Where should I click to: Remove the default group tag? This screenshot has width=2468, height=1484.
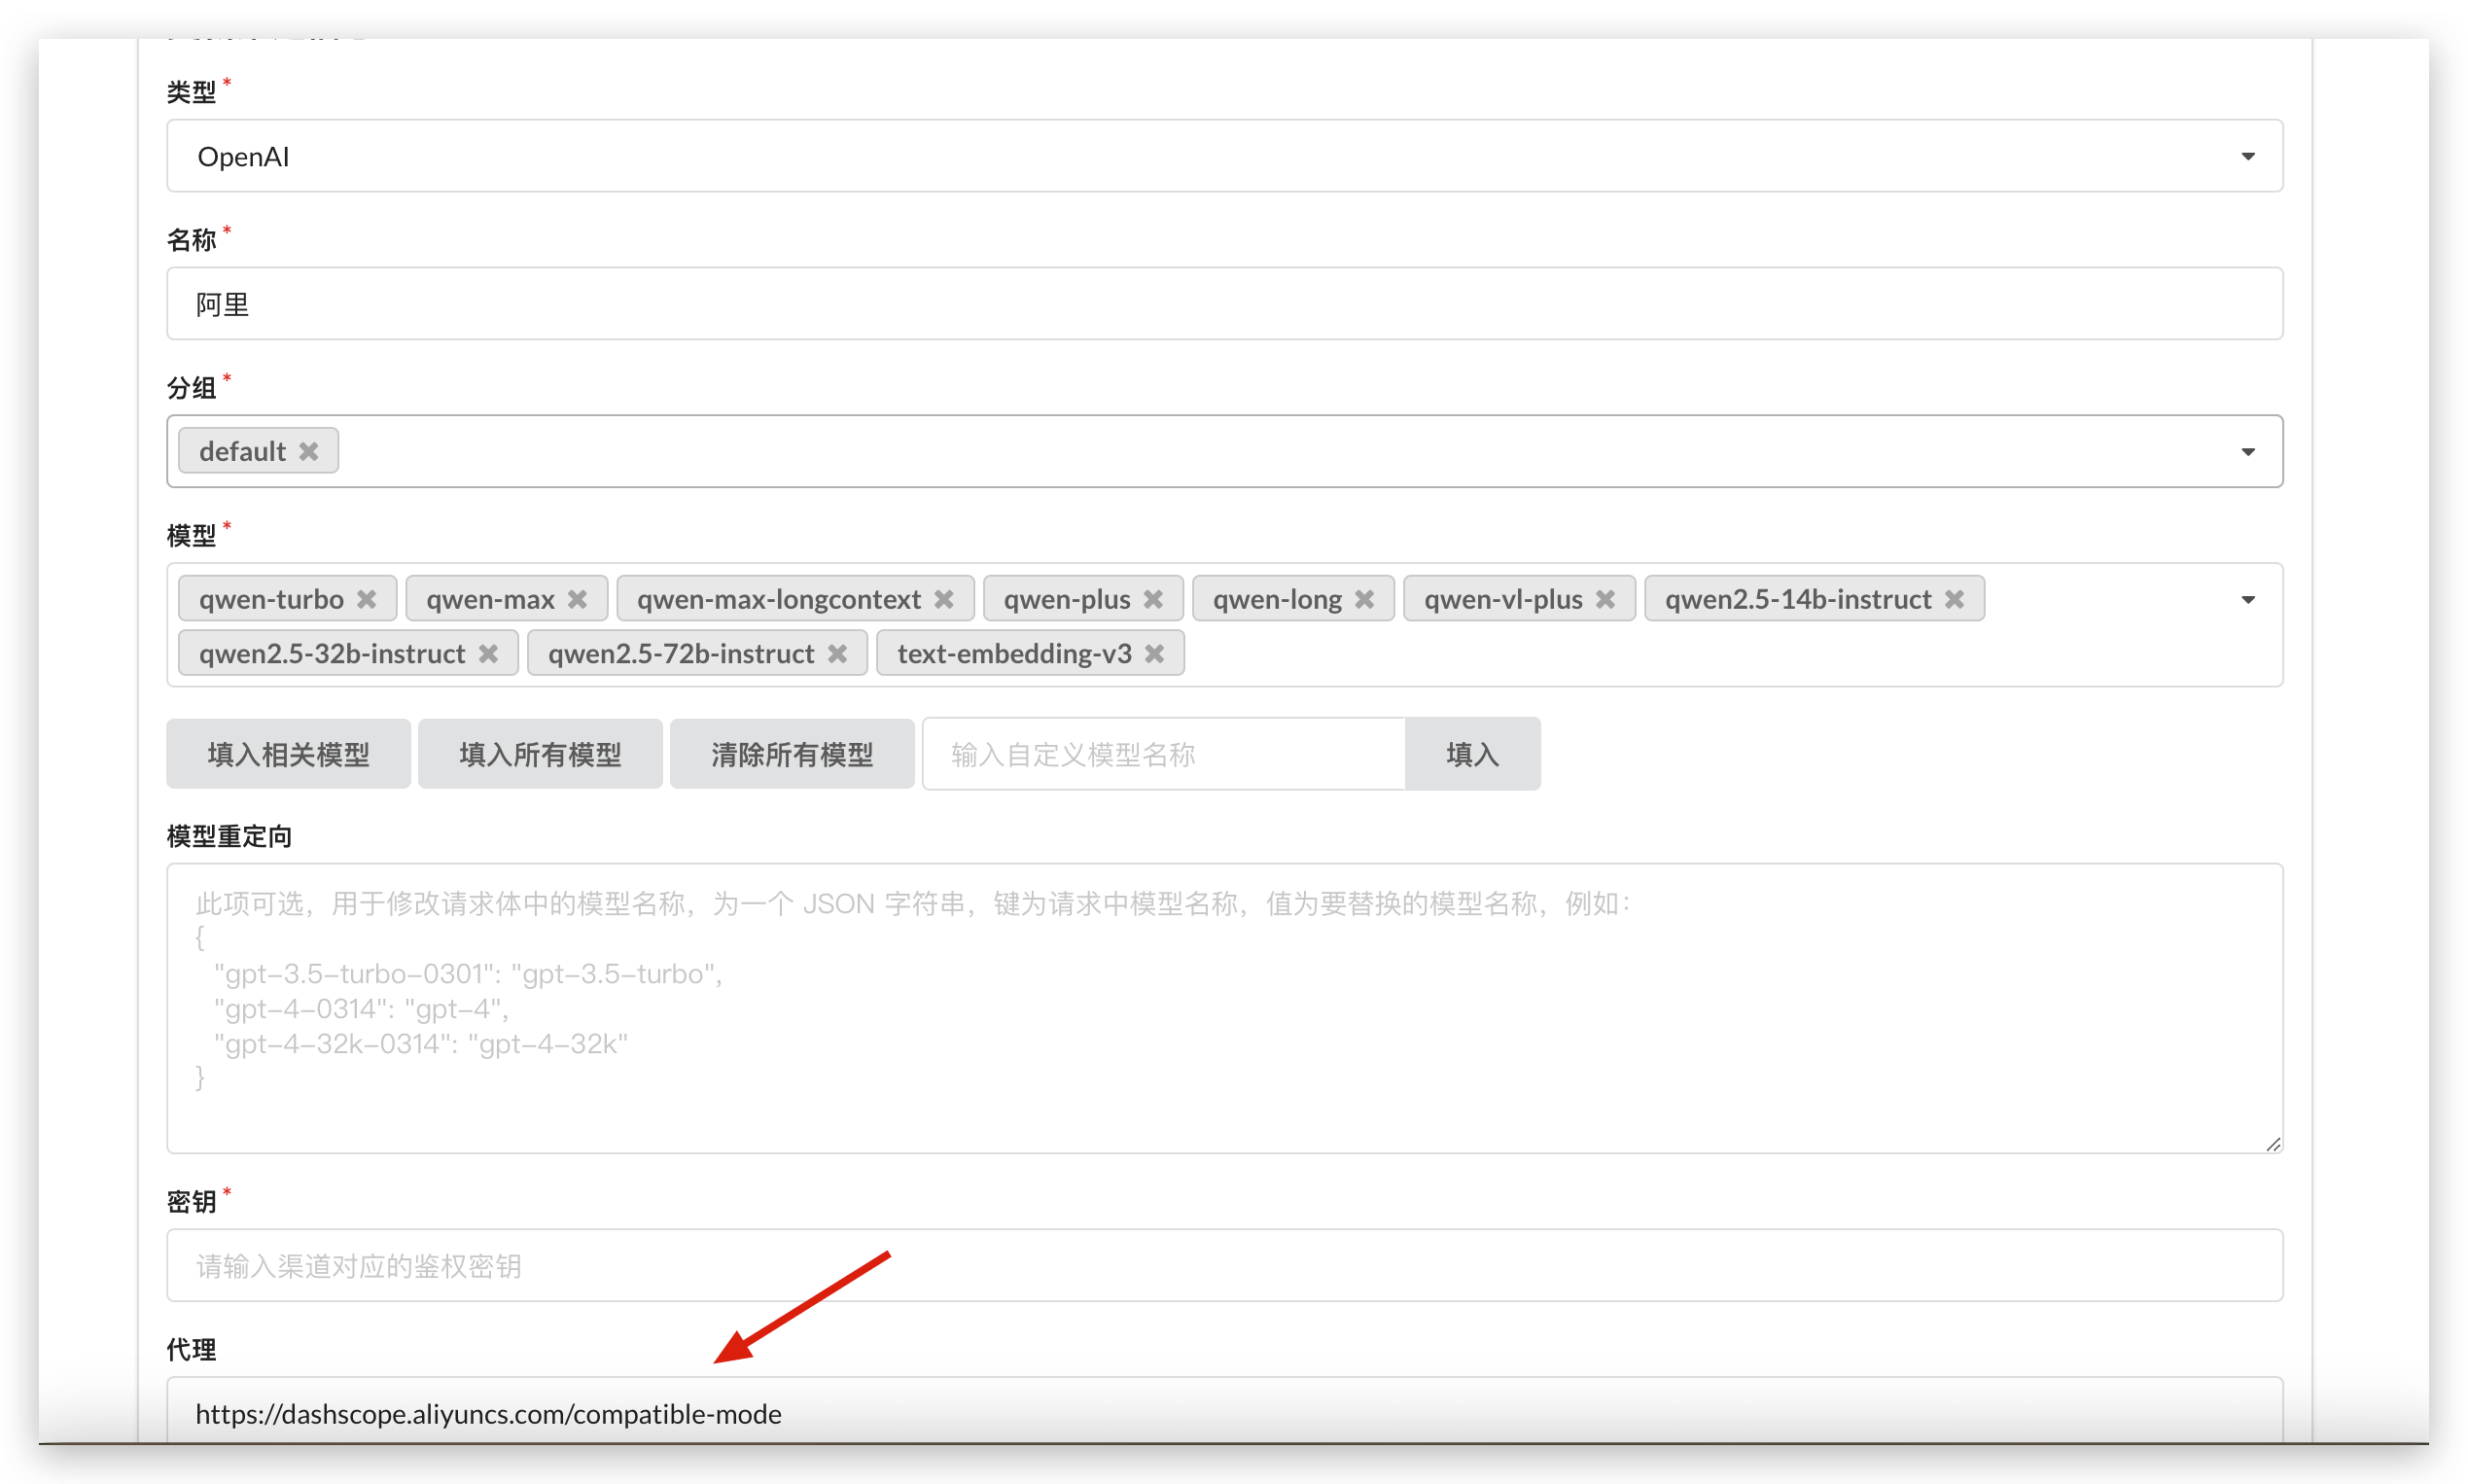(308, 452)
